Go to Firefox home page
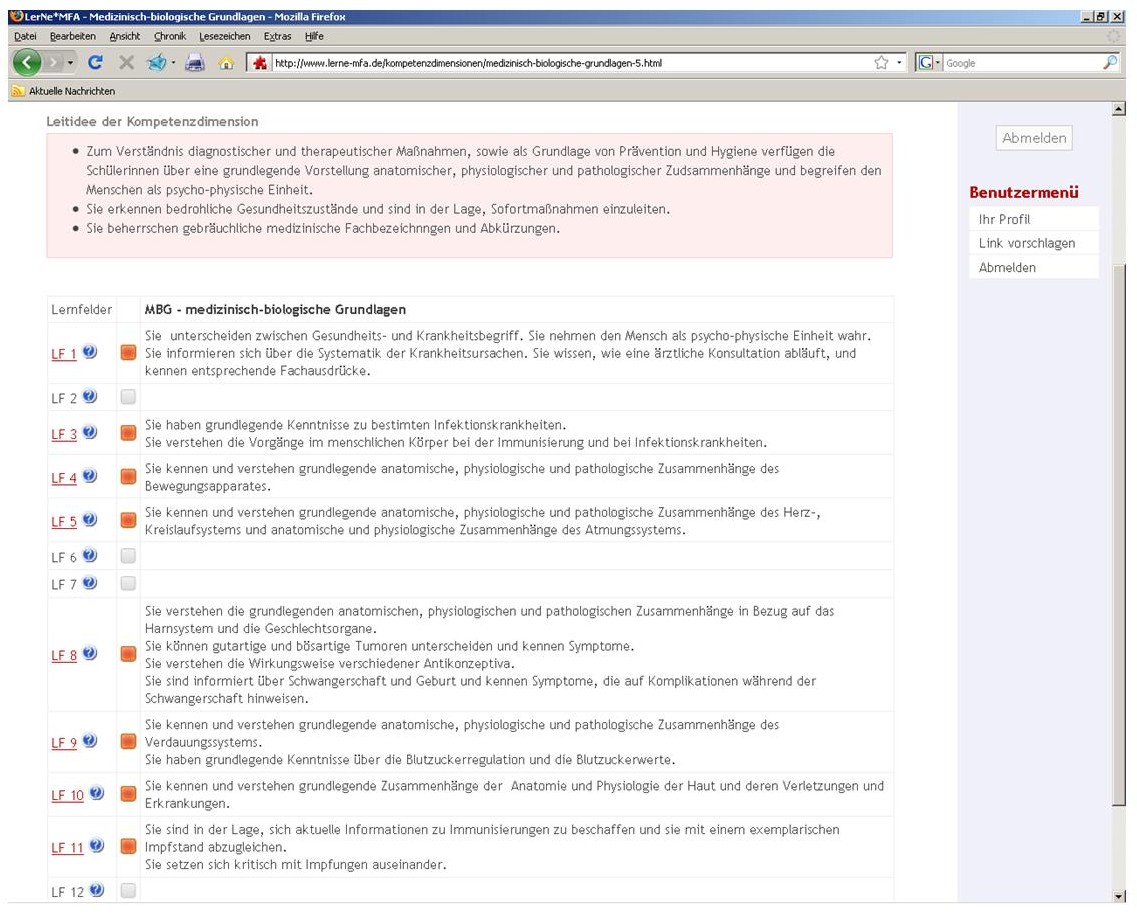This screenshot has height=915, width=1137. 226,63
